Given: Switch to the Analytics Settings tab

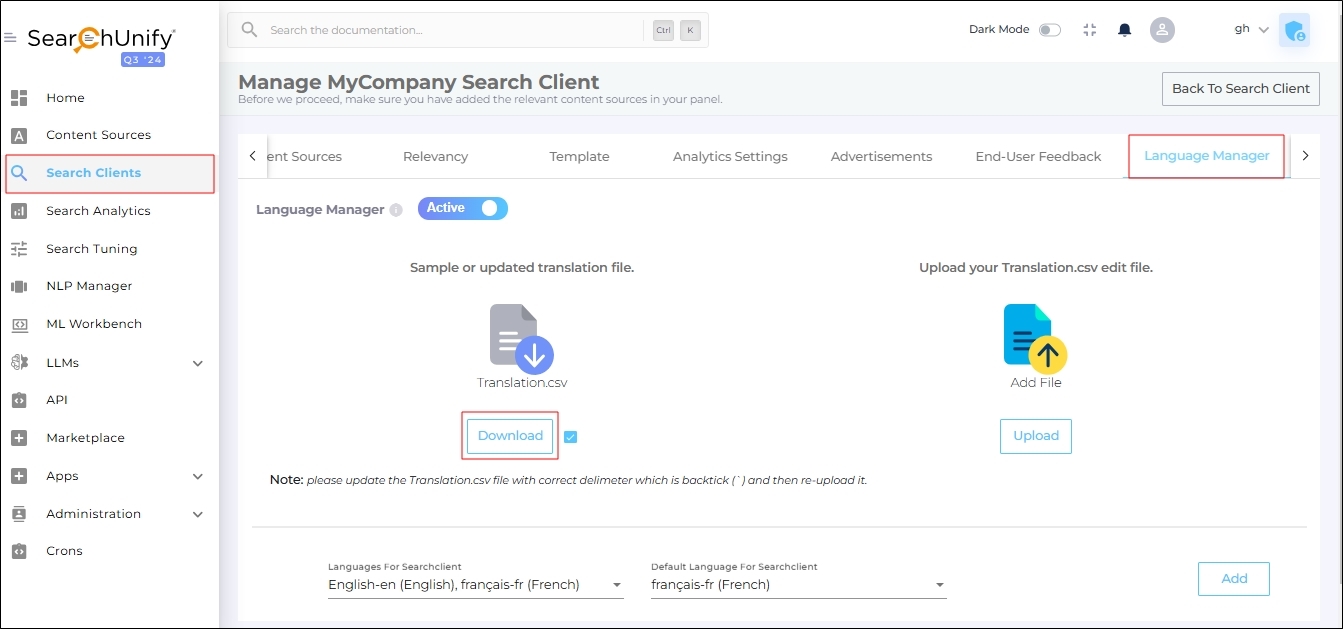Looking at the screenshot, I should [x=730, y=156].
